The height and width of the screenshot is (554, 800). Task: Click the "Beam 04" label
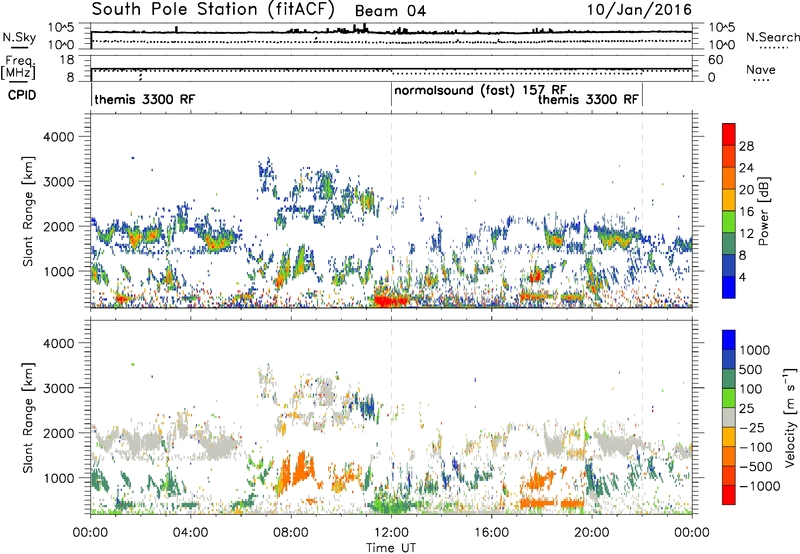(390, 11)
